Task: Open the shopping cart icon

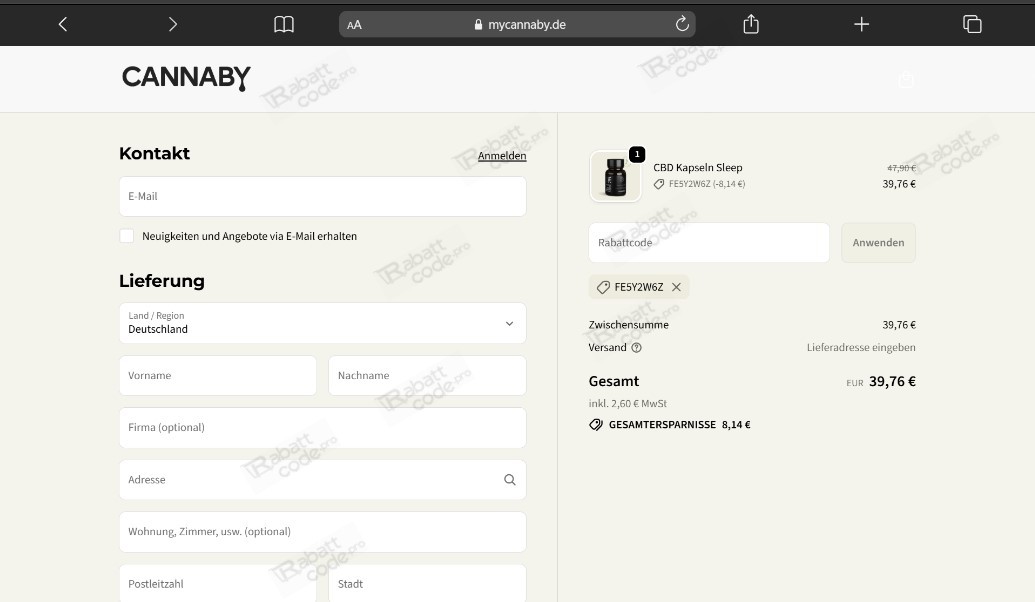Action: (x=906, y=79)
